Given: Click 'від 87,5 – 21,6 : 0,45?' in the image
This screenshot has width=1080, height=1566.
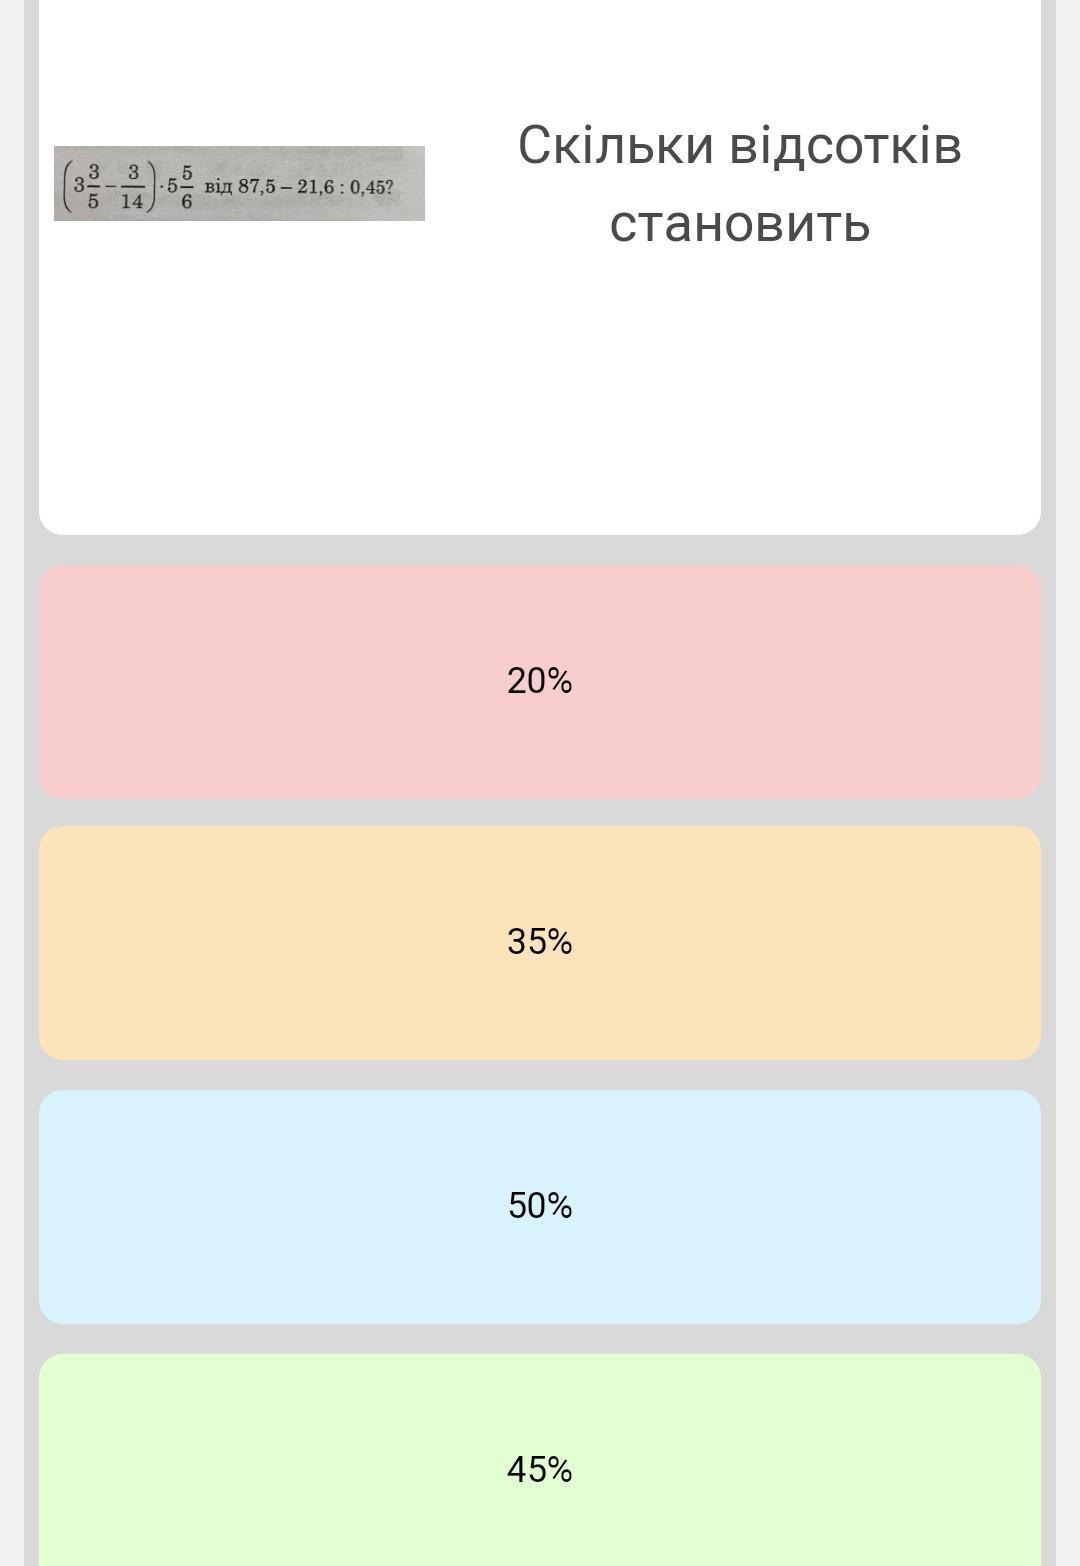Looking at the screenshot, I should 299,187.
